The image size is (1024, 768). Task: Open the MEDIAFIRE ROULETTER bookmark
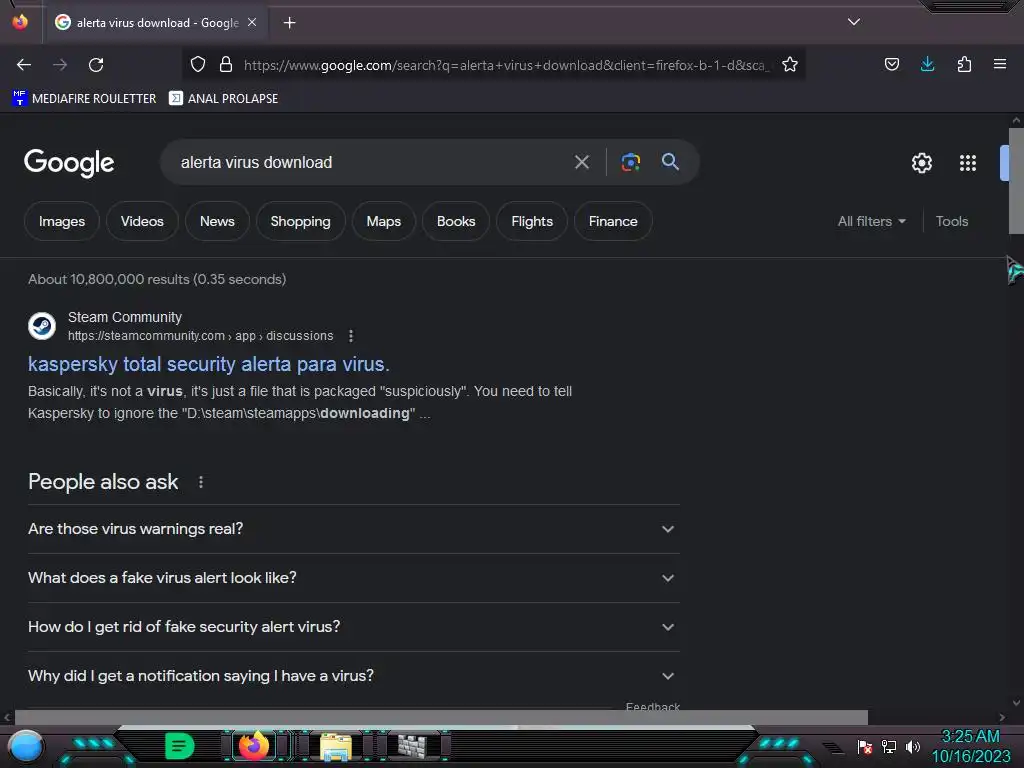click(84, 99)
